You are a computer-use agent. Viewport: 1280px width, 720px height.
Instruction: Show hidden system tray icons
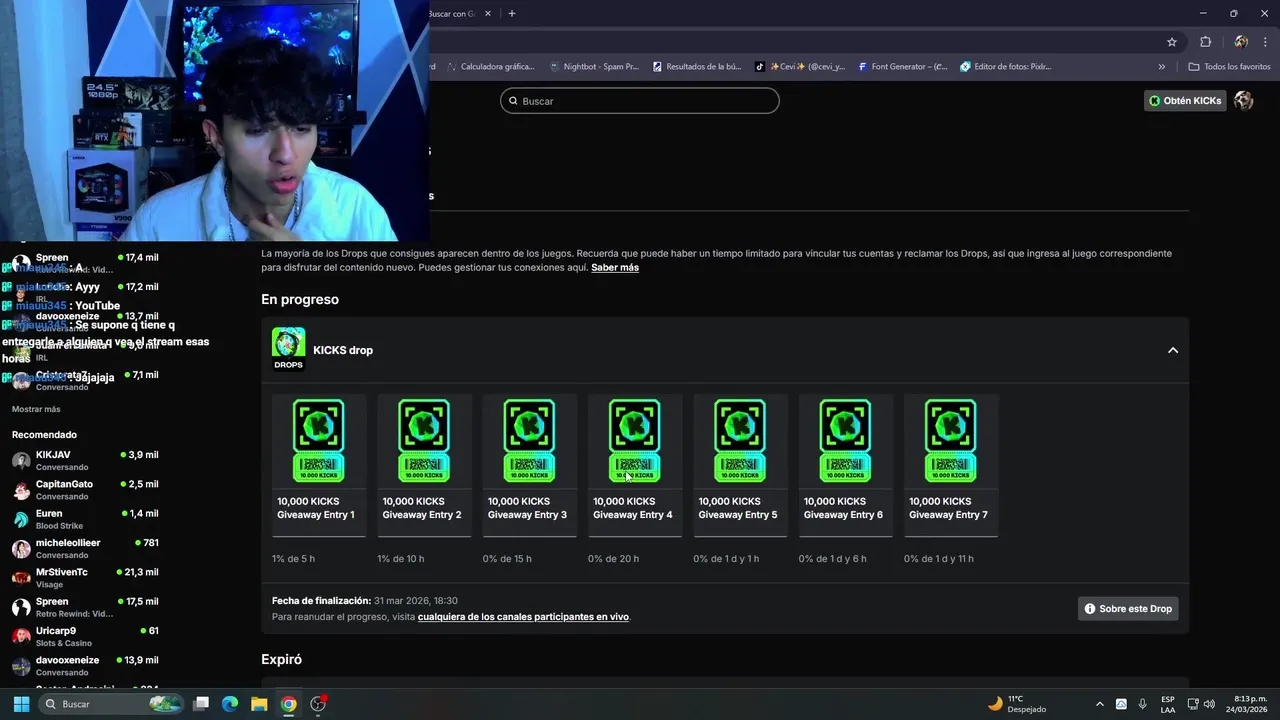[x=1100, y=704]
